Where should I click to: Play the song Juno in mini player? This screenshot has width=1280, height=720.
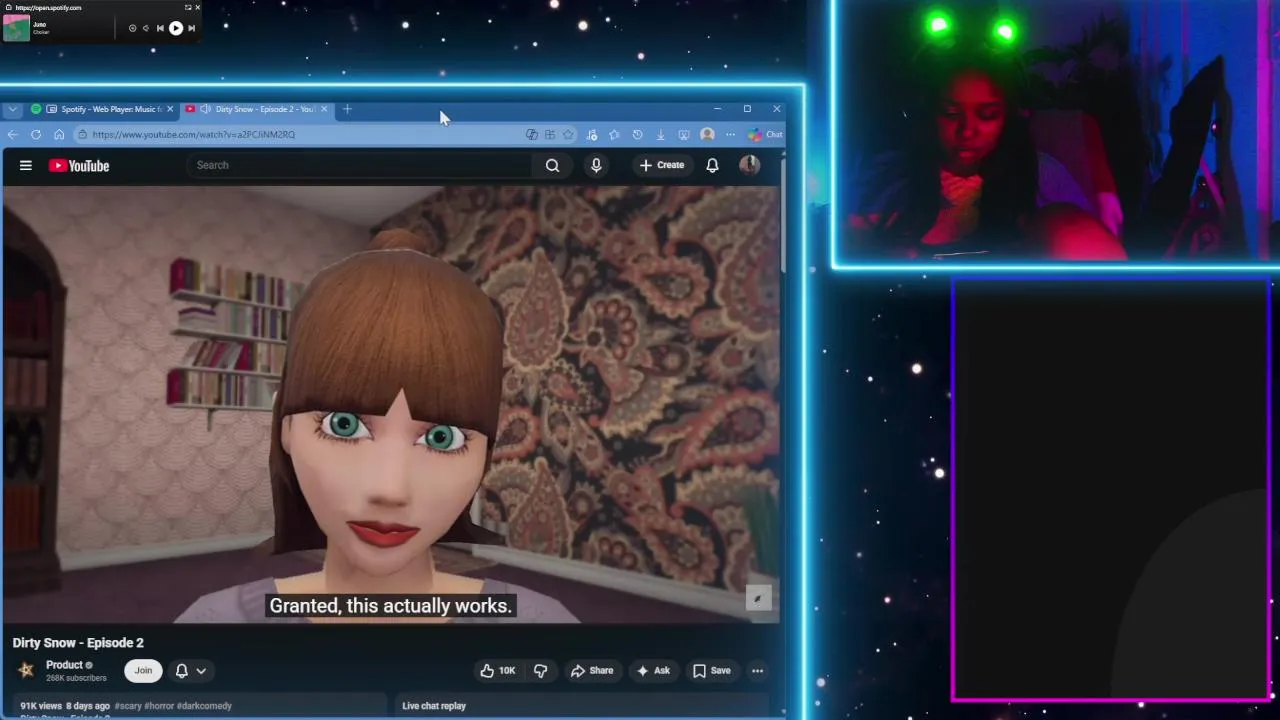[176, 28]
